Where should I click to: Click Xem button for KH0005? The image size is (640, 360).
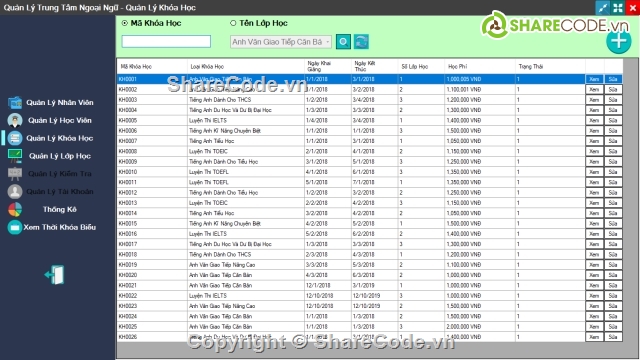pos(594,120)
